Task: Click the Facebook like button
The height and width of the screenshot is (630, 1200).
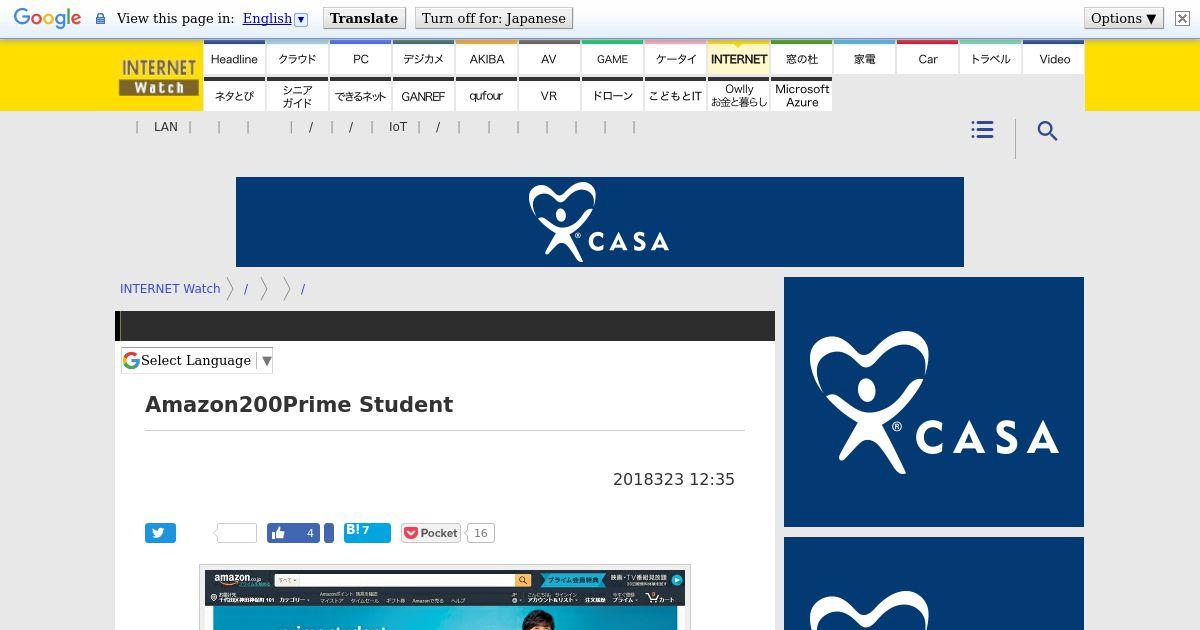Action: pyautogui.click(x=293, y=533)
